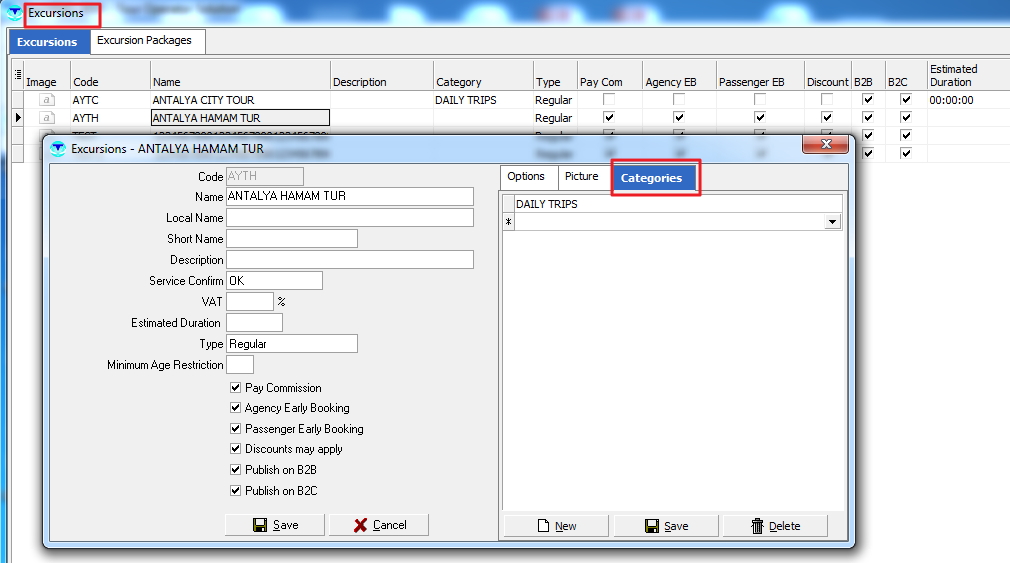Toggle the Publish on B2B checkbox
This screenshot has height=563, width=1010.
236,470
